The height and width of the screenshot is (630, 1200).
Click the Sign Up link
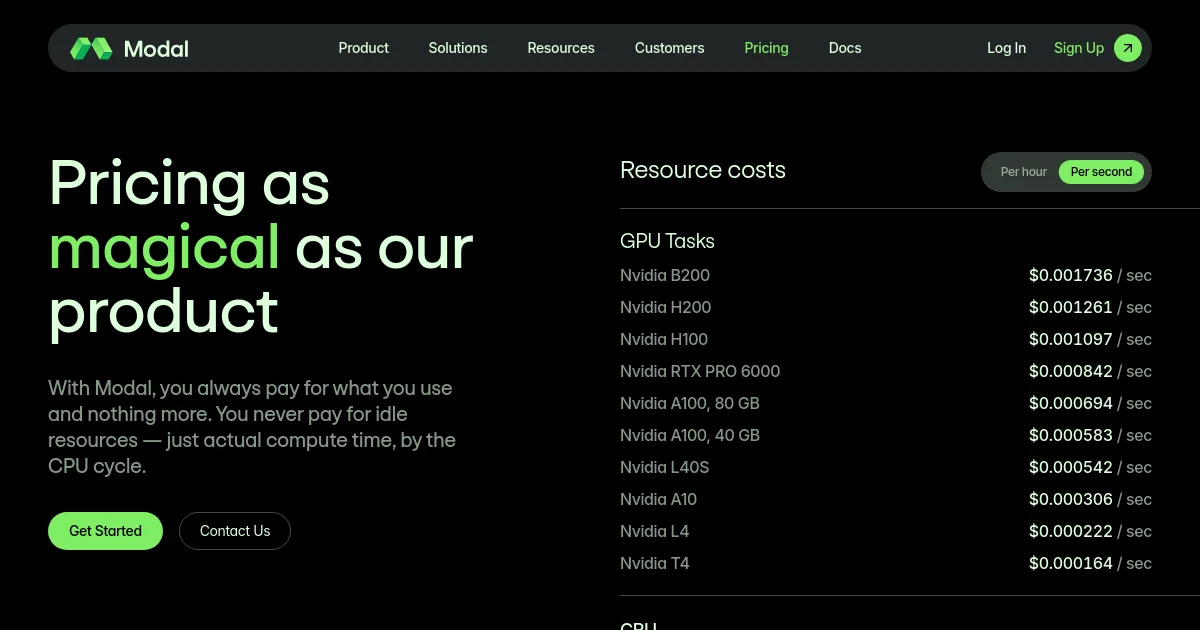[1079, 48]
